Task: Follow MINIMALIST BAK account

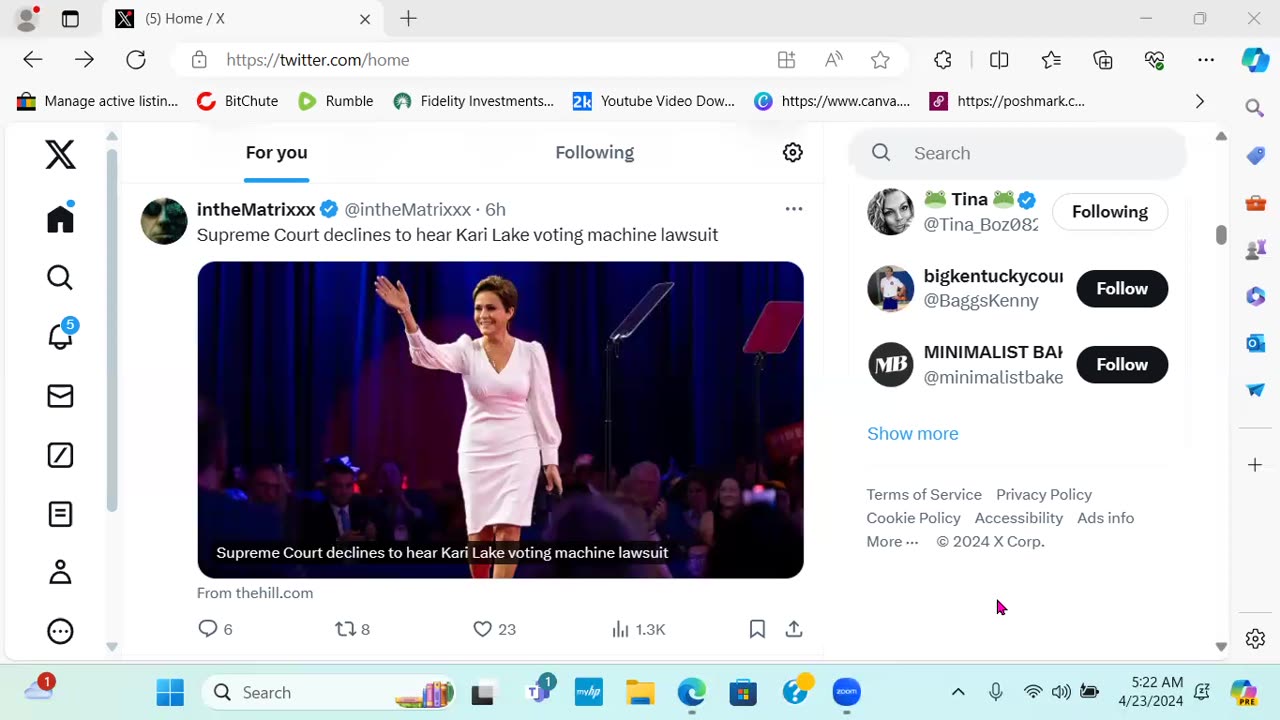Action: tap(1122, 365)
